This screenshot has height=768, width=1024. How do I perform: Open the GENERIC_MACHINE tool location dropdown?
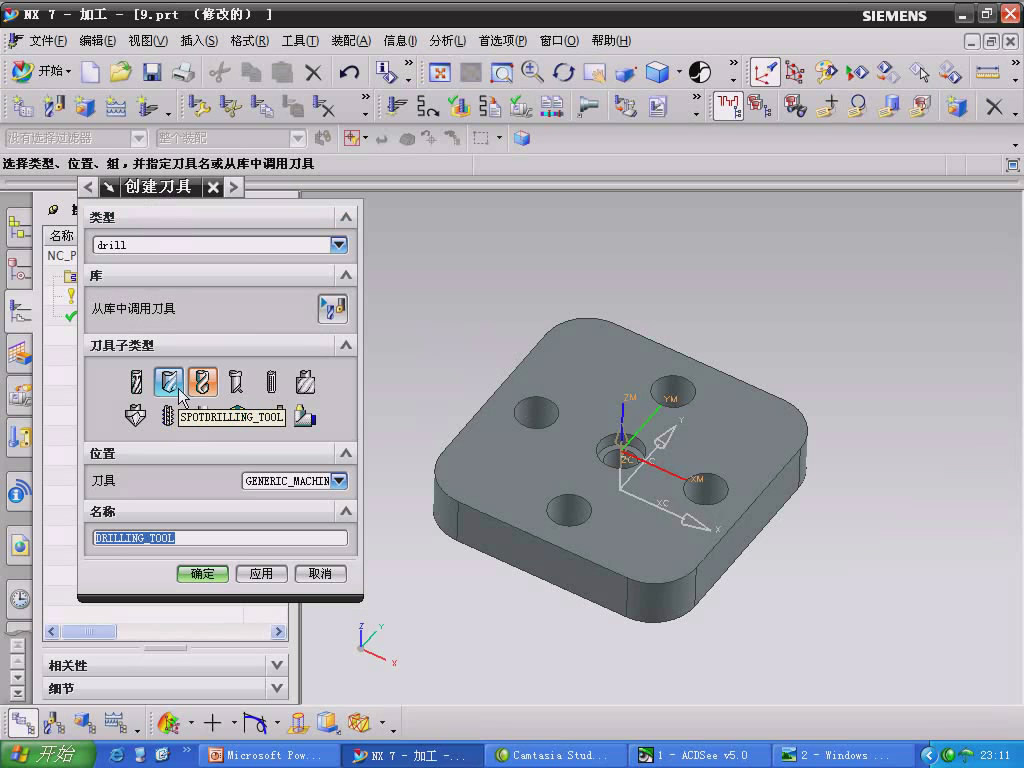click(338, 481)
